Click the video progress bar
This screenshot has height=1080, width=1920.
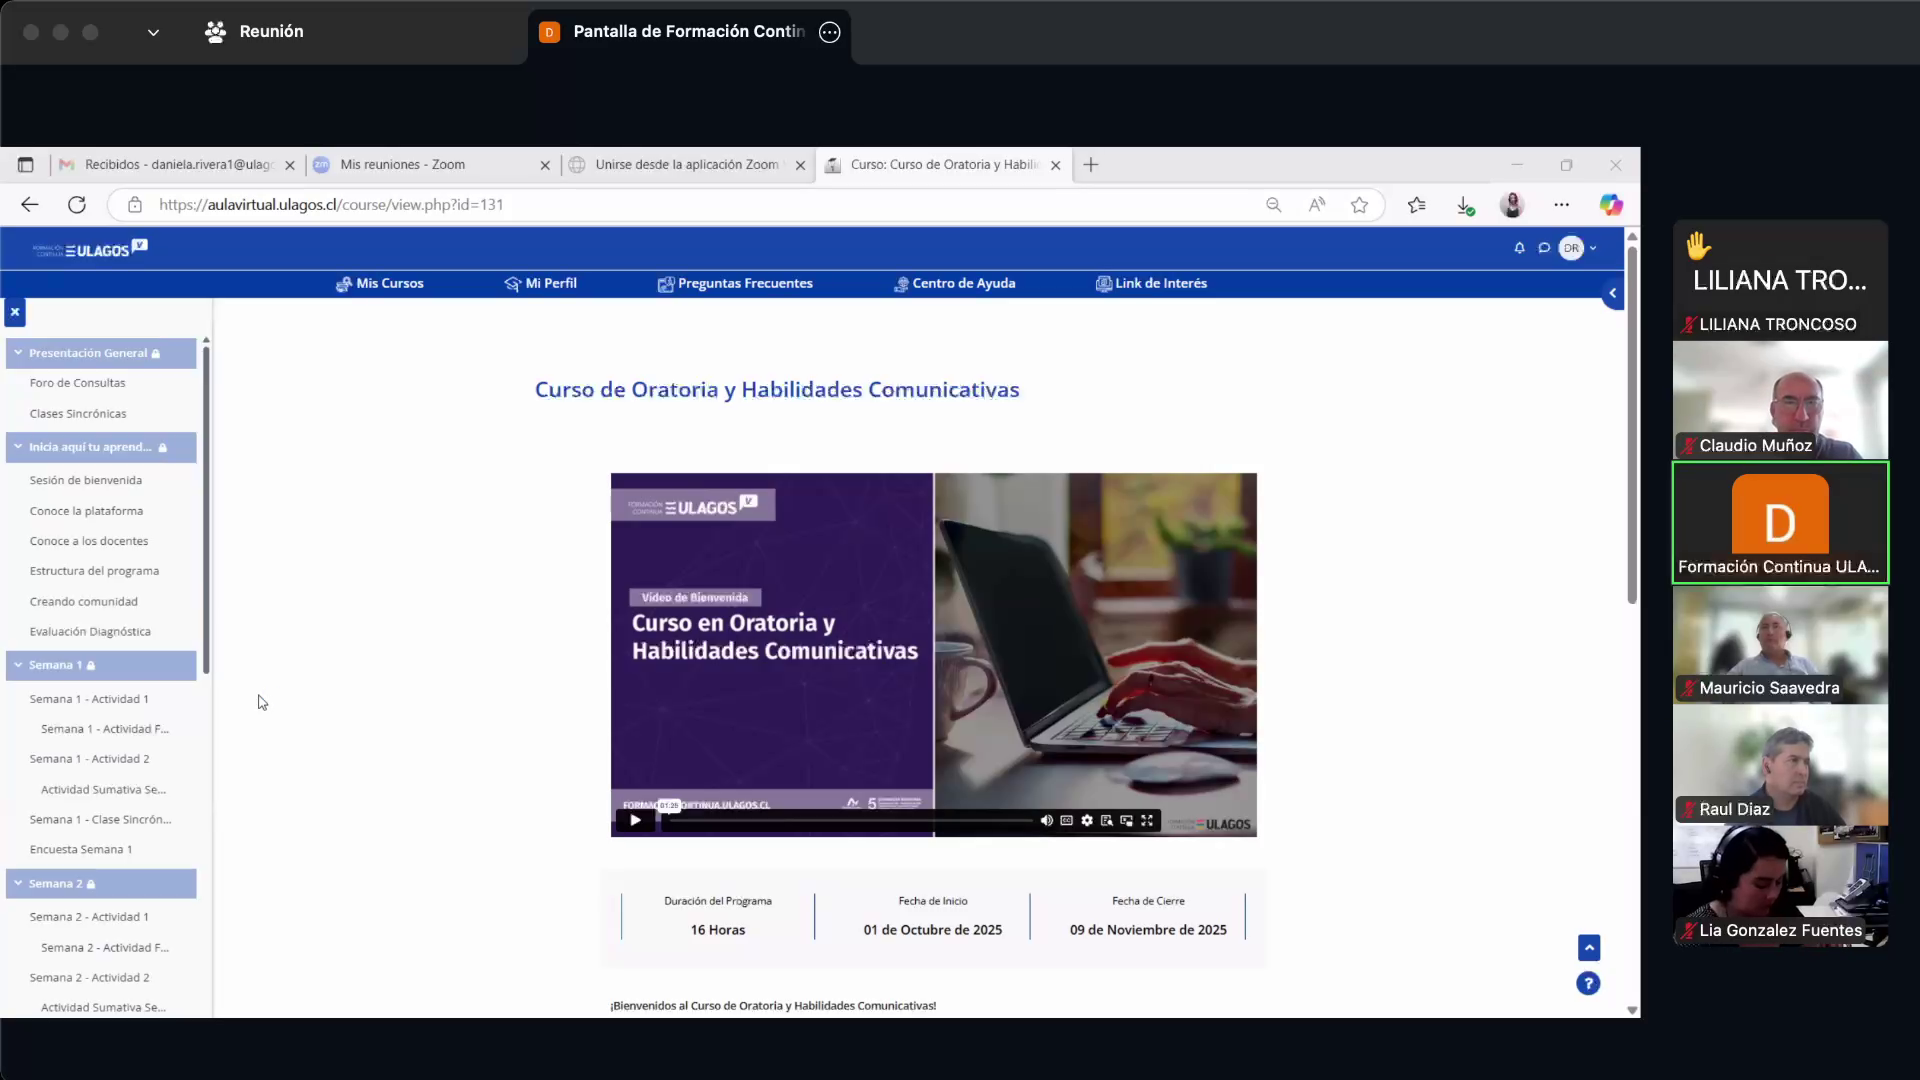pyautogui.click(x=850, y=821)
